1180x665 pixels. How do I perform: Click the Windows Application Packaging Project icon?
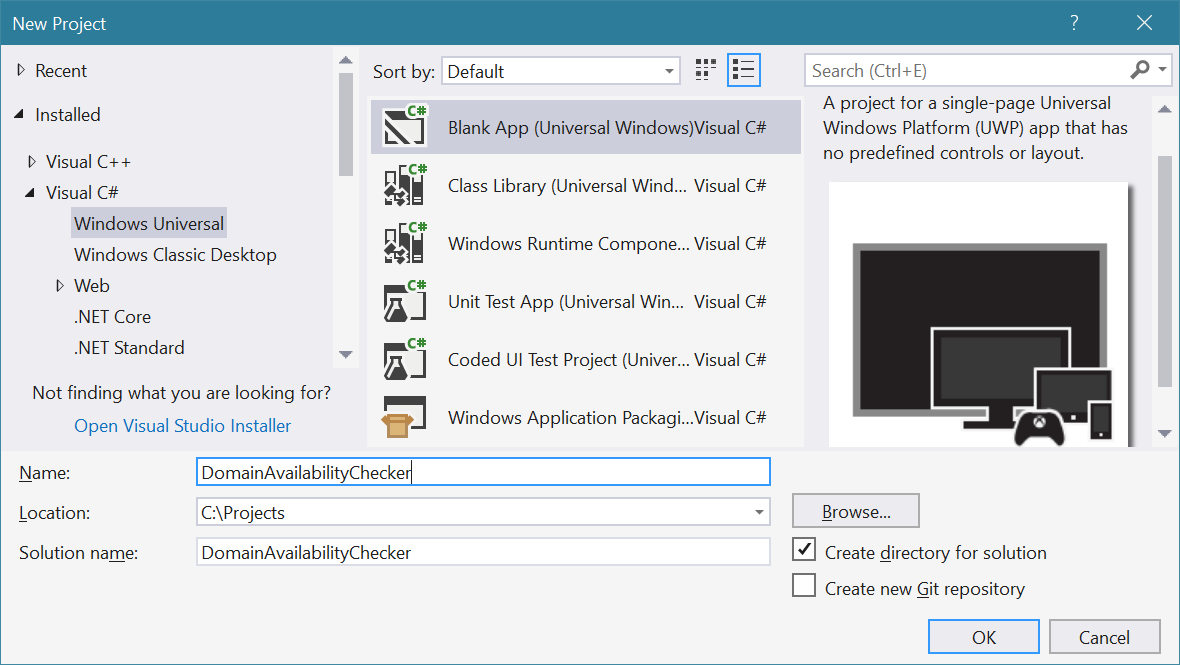click(405, 417)
